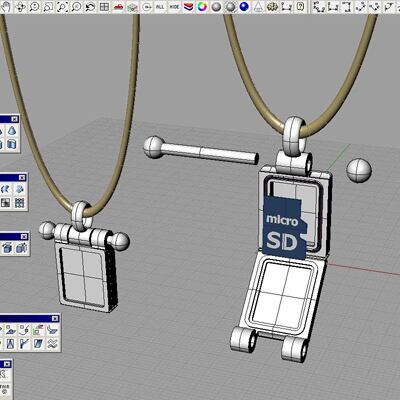Click the ALL select button
This screenshot has height=400, width=400.
point(160,6)
